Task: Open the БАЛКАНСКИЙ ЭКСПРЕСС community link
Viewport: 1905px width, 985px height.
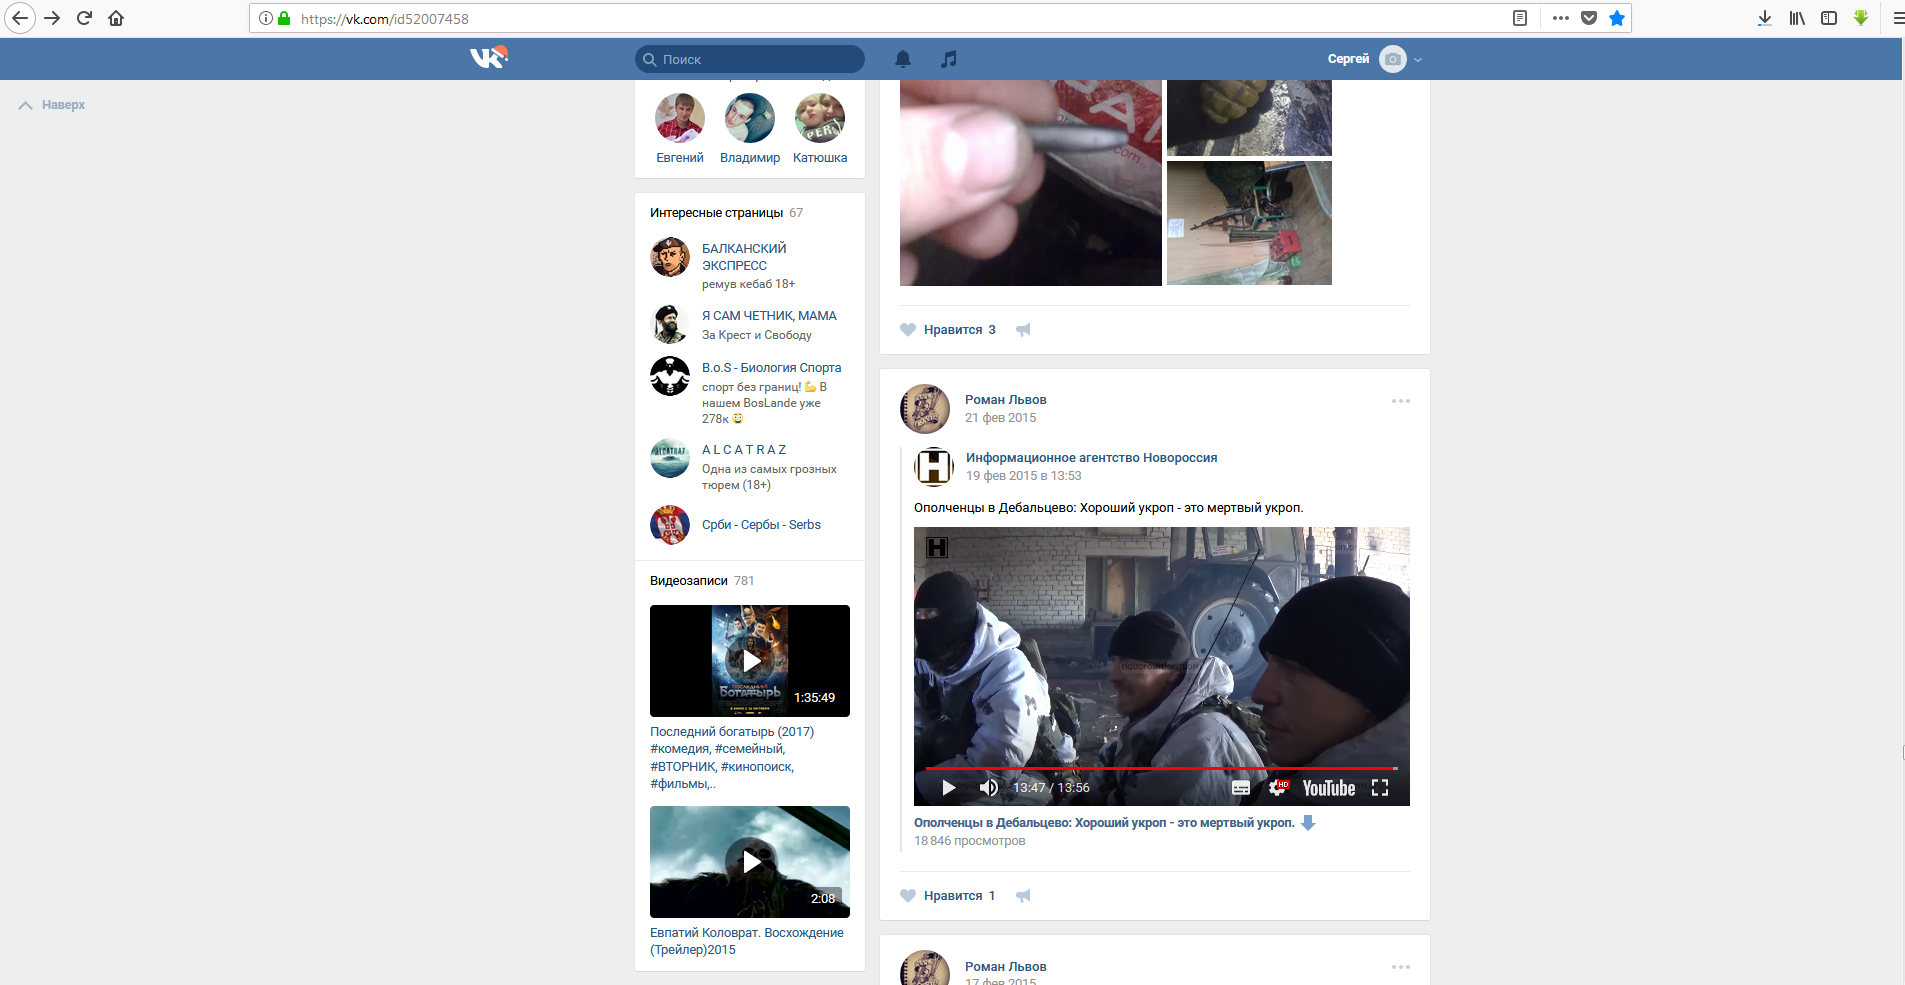Action: 744,257
